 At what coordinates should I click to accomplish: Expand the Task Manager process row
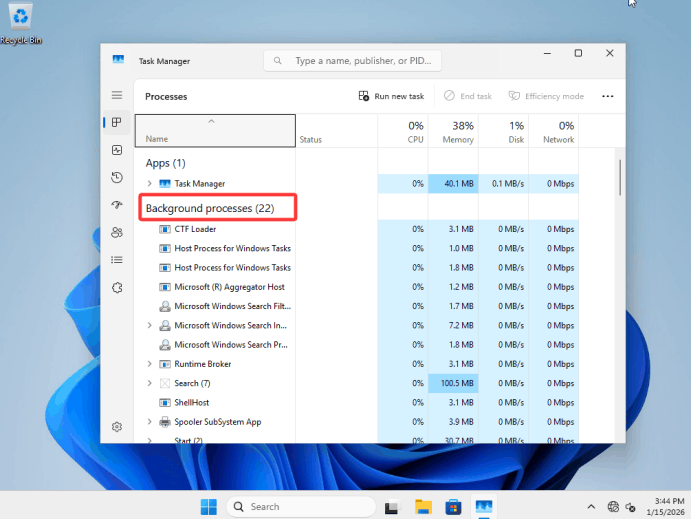(x=150, y=184)
